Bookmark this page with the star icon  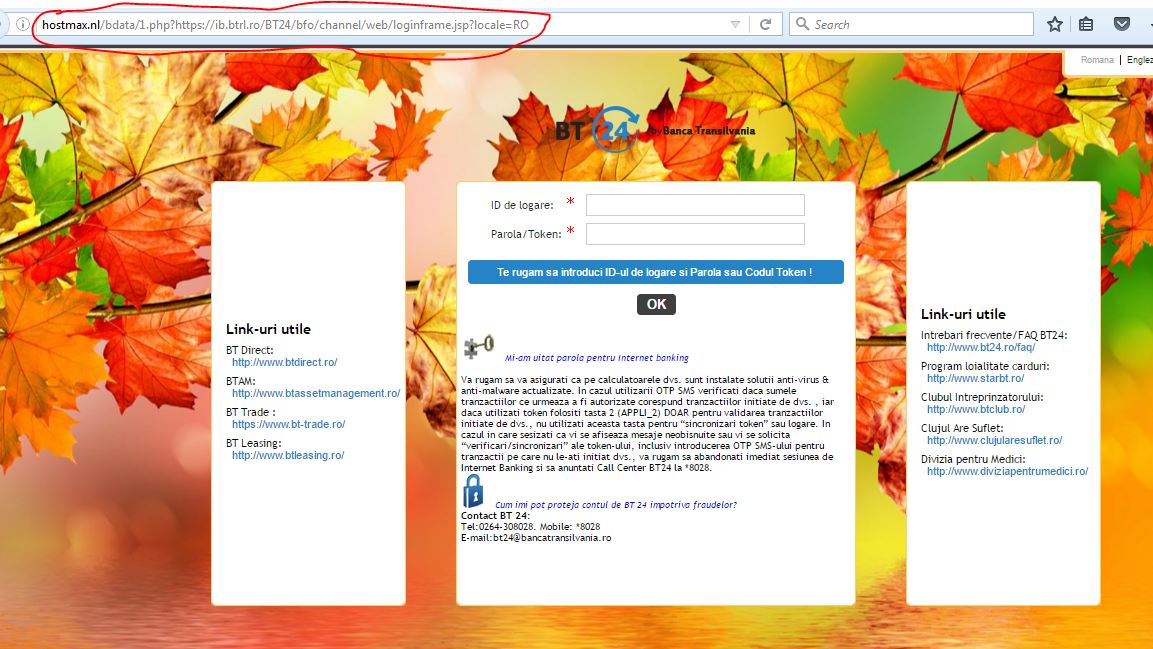tap(1054, 24)
